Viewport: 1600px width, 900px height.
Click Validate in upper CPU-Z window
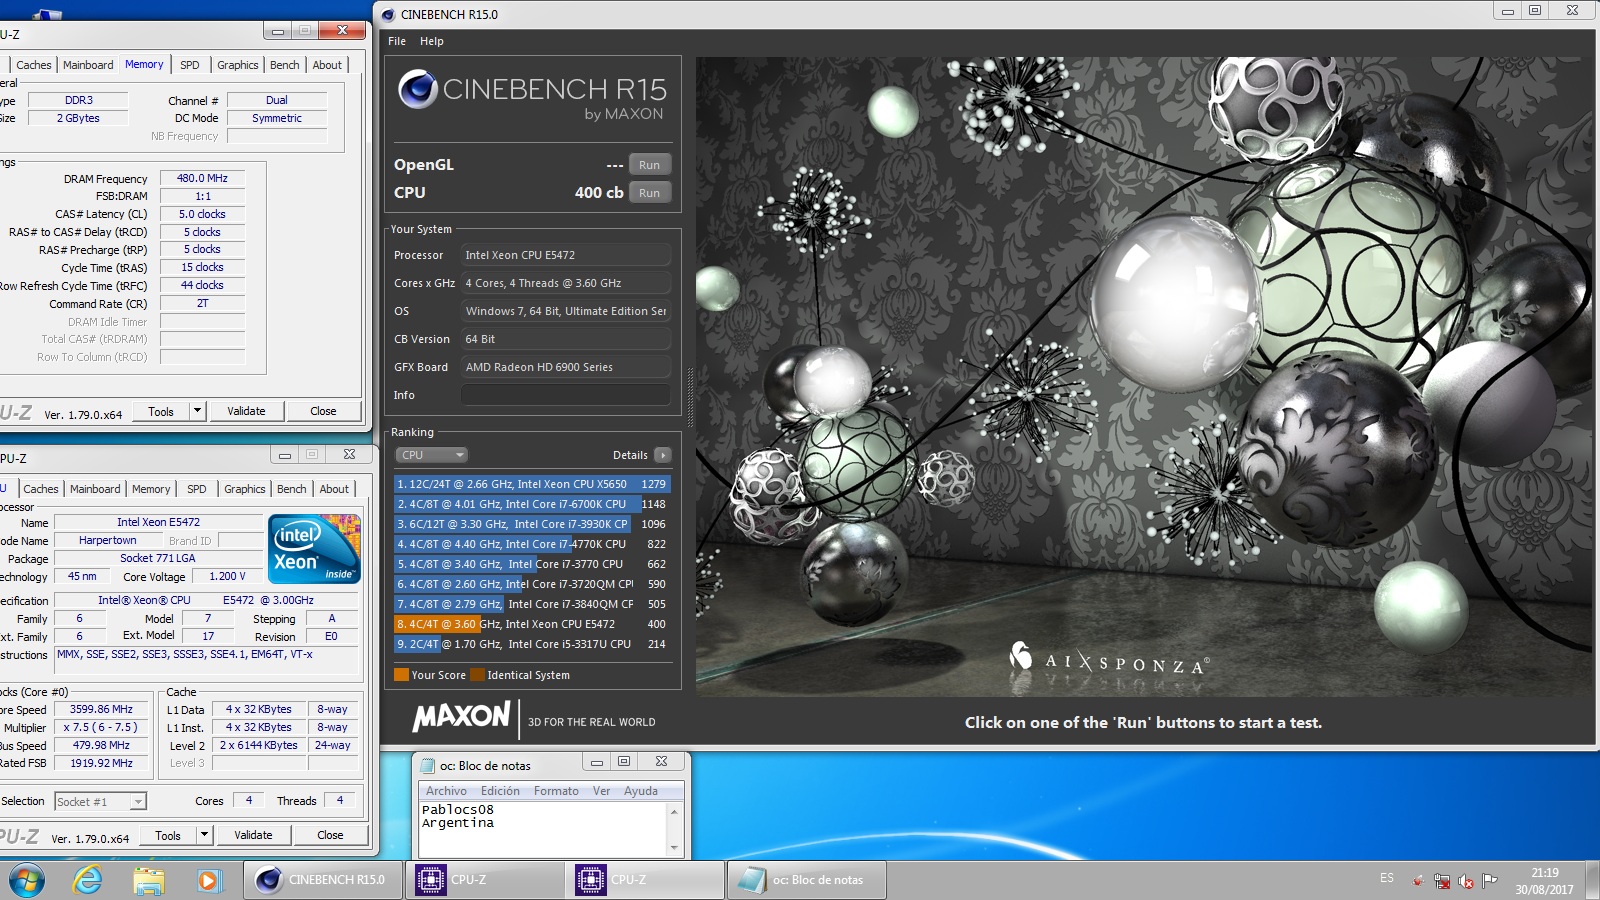point(246,411)
